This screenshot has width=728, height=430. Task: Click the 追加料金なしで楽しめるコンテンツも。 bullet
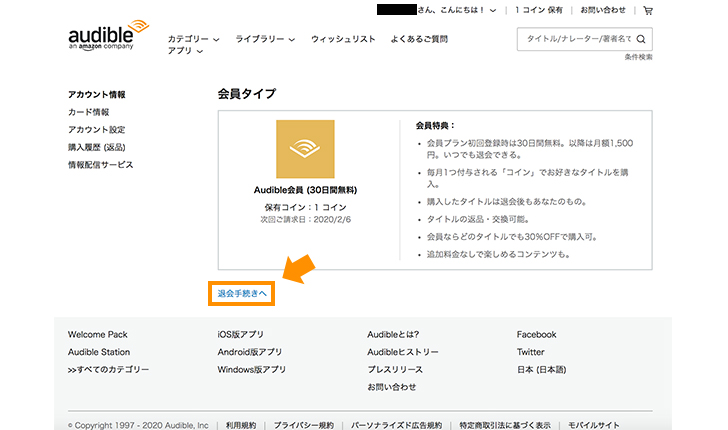pyautogui.click(x=498, y=254)
